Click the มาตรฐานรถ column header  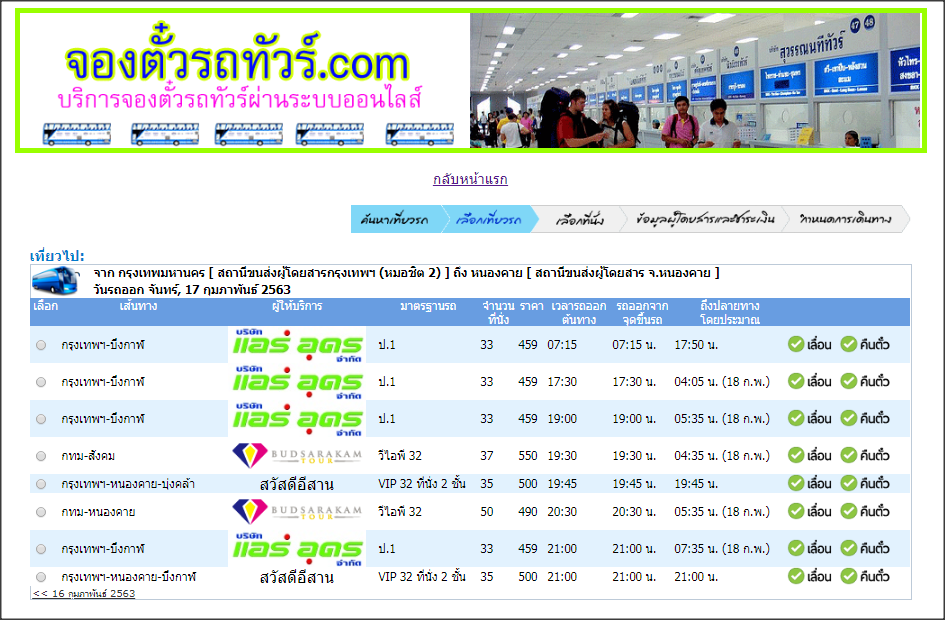coord(428,306)
